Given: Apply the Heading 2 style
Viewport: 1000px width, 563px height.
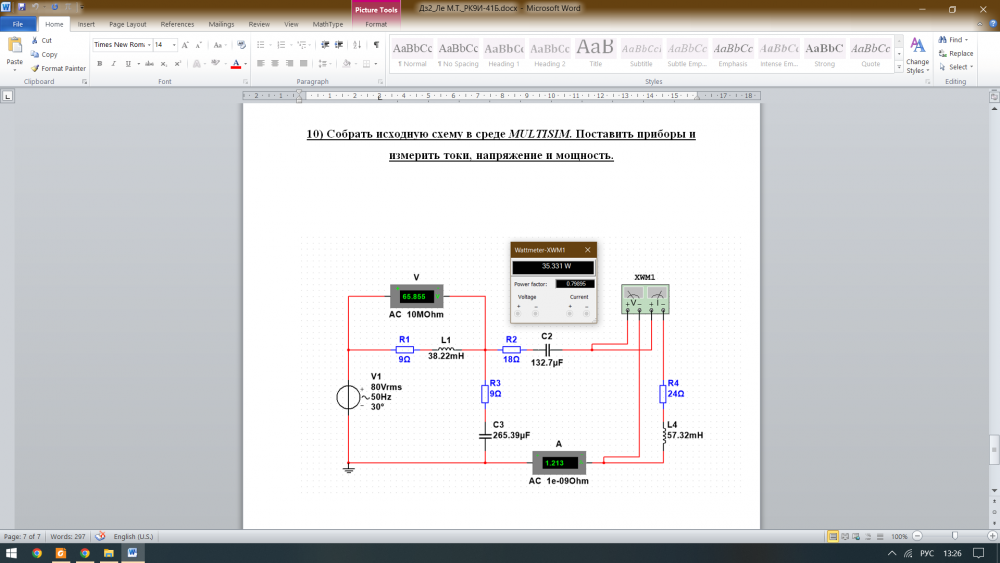Looking at the screenshot, I should point(549,52).
